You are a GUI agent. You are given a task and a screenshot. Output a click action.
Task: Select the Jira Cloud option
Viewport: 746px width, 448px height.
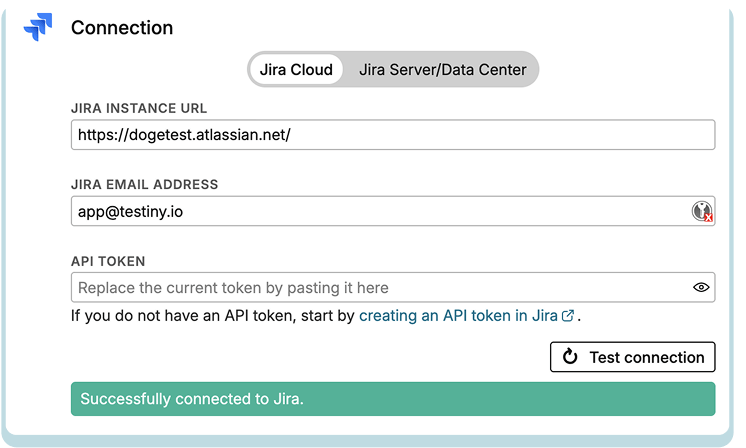tap(296, 69)
